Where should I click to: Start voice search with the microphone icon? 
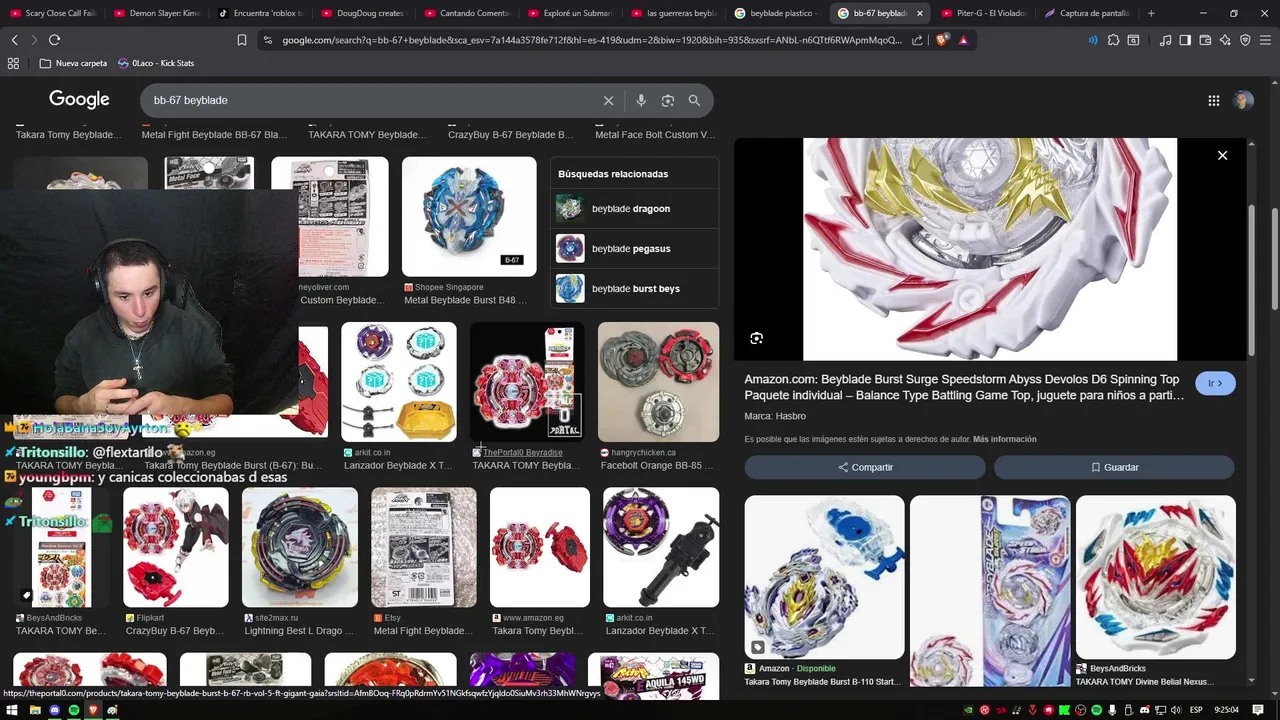(641, 100)
